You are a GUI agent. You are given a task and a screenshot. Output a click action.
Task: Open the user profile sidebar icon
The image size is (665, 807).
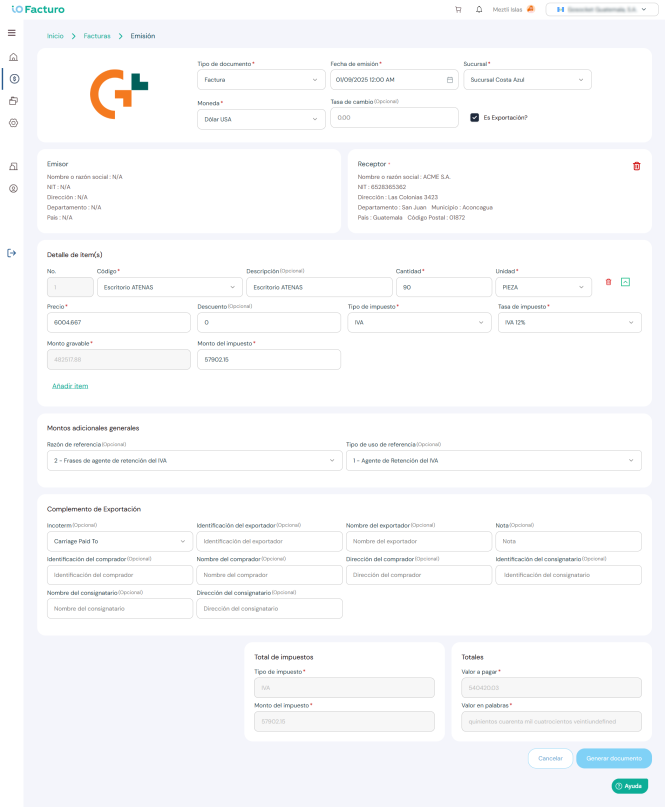click(13, 188)
